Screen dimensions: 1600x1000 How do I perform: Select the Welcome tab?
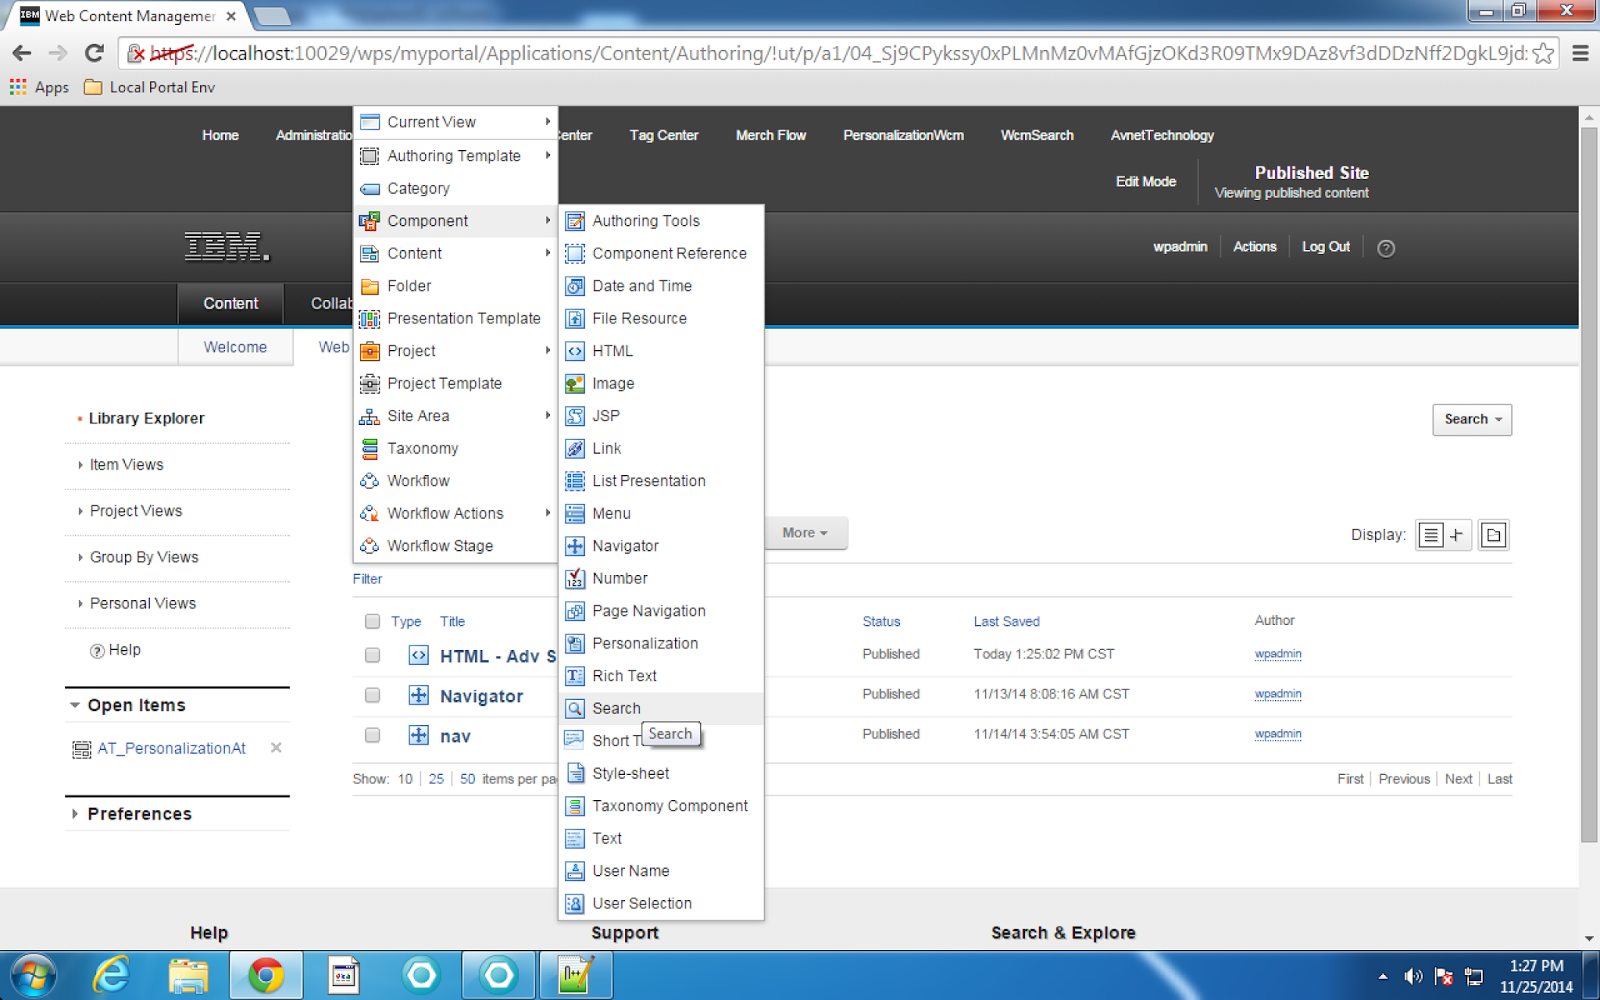[x=236, y=347]
